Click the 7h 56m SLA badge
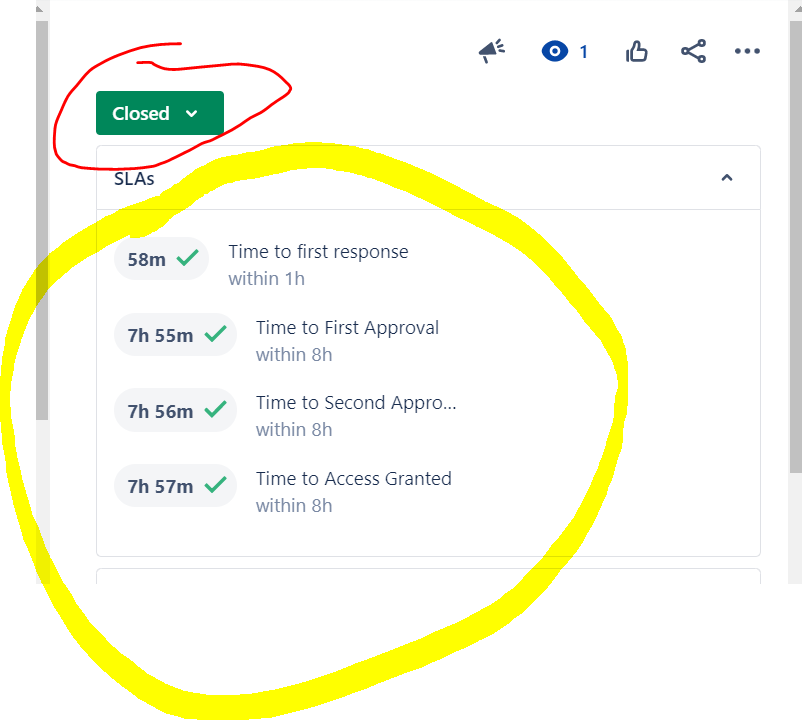 point(175,411)
